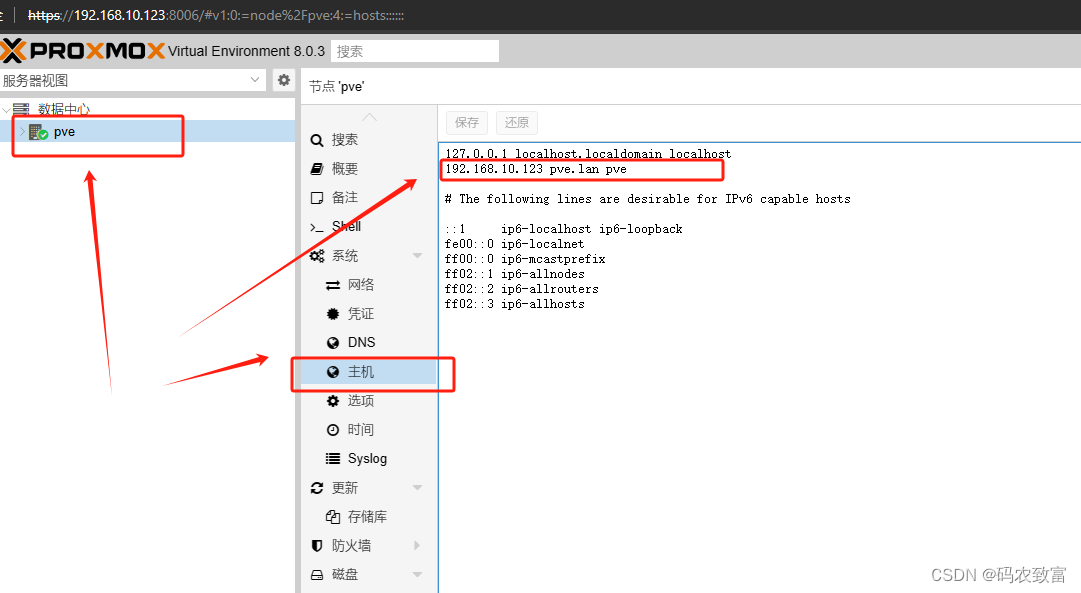The width and height of the screenshot is (1081, 593).
Task: Click the list icon beside Syslog
Action: pyautogui.click(x=332, y=459)
